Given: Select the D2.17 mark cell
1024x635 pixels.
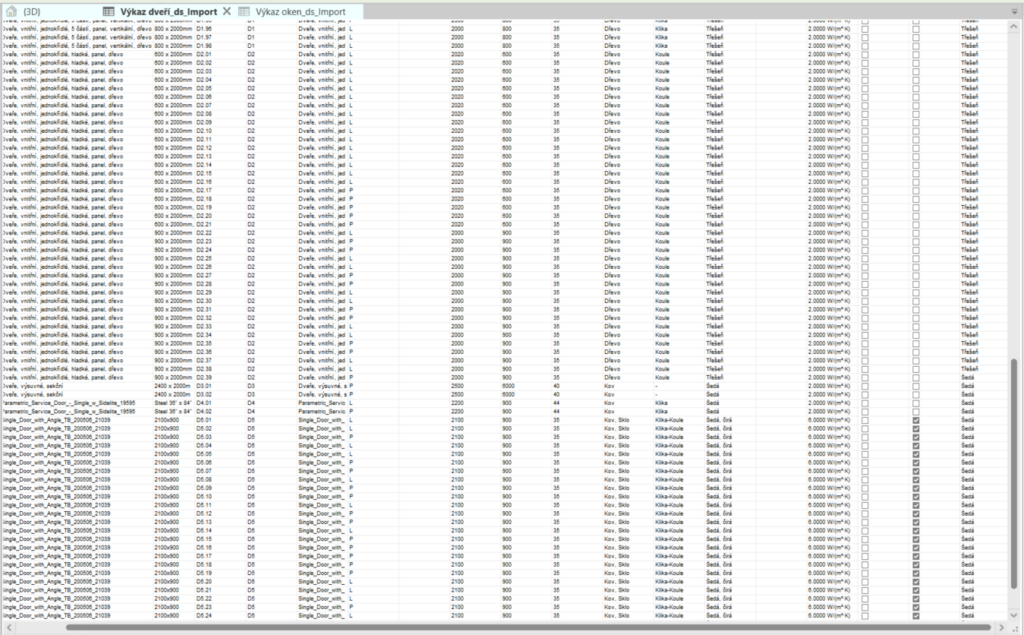Looking at the screenshot, I should [x=204, y=190].
